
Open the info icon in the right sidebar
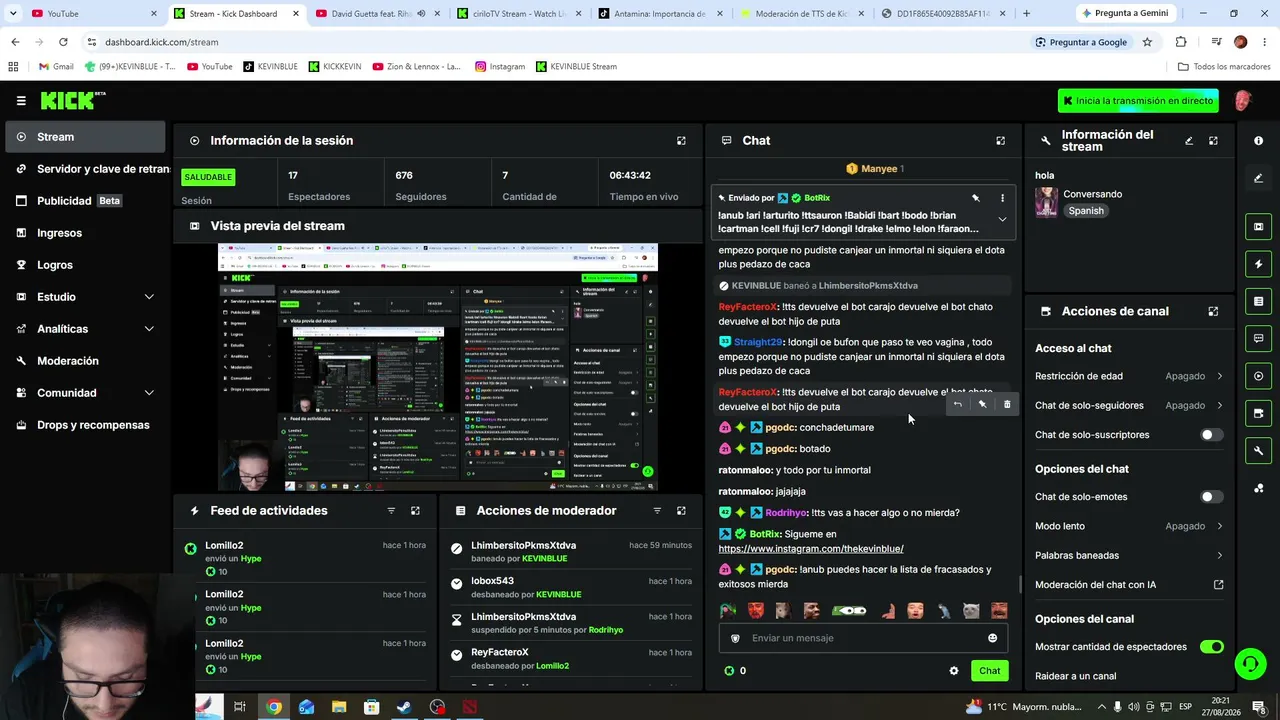click(x=1258, y=141)
